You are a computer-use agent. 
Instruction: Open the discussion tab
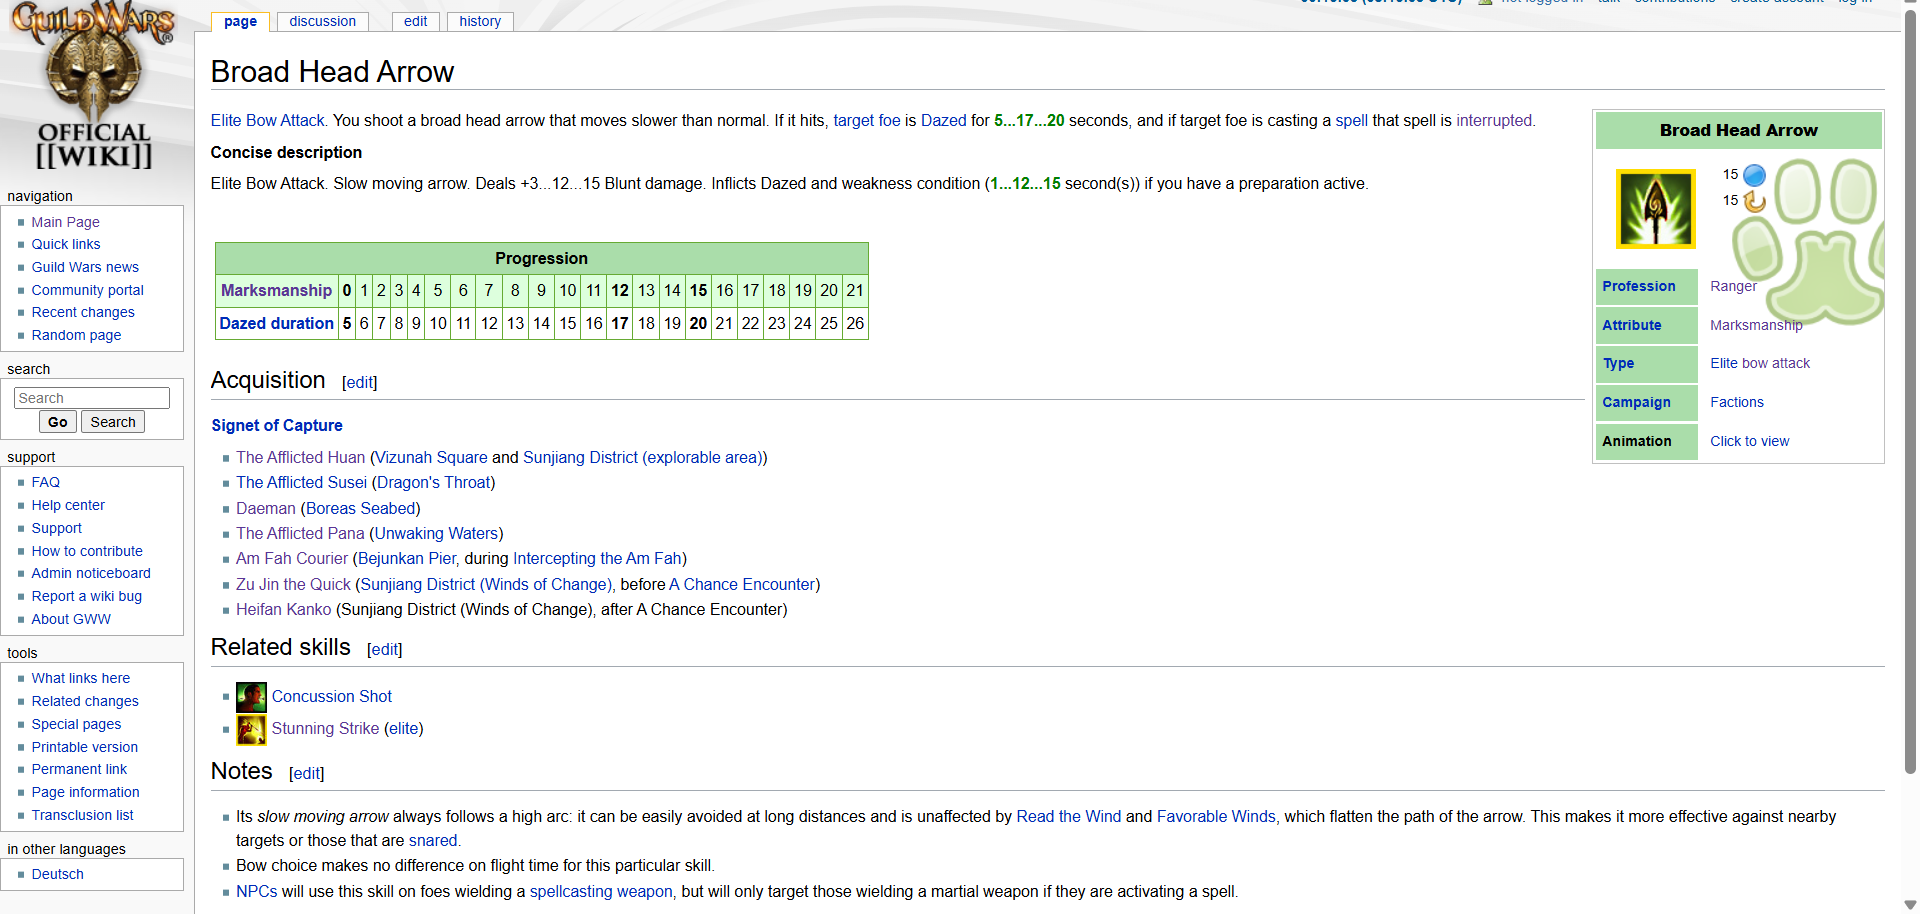(x=322, y=21)
